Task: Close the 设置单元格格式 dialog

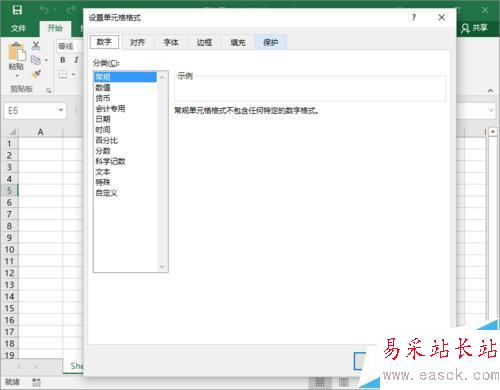Action: (441, 17)
